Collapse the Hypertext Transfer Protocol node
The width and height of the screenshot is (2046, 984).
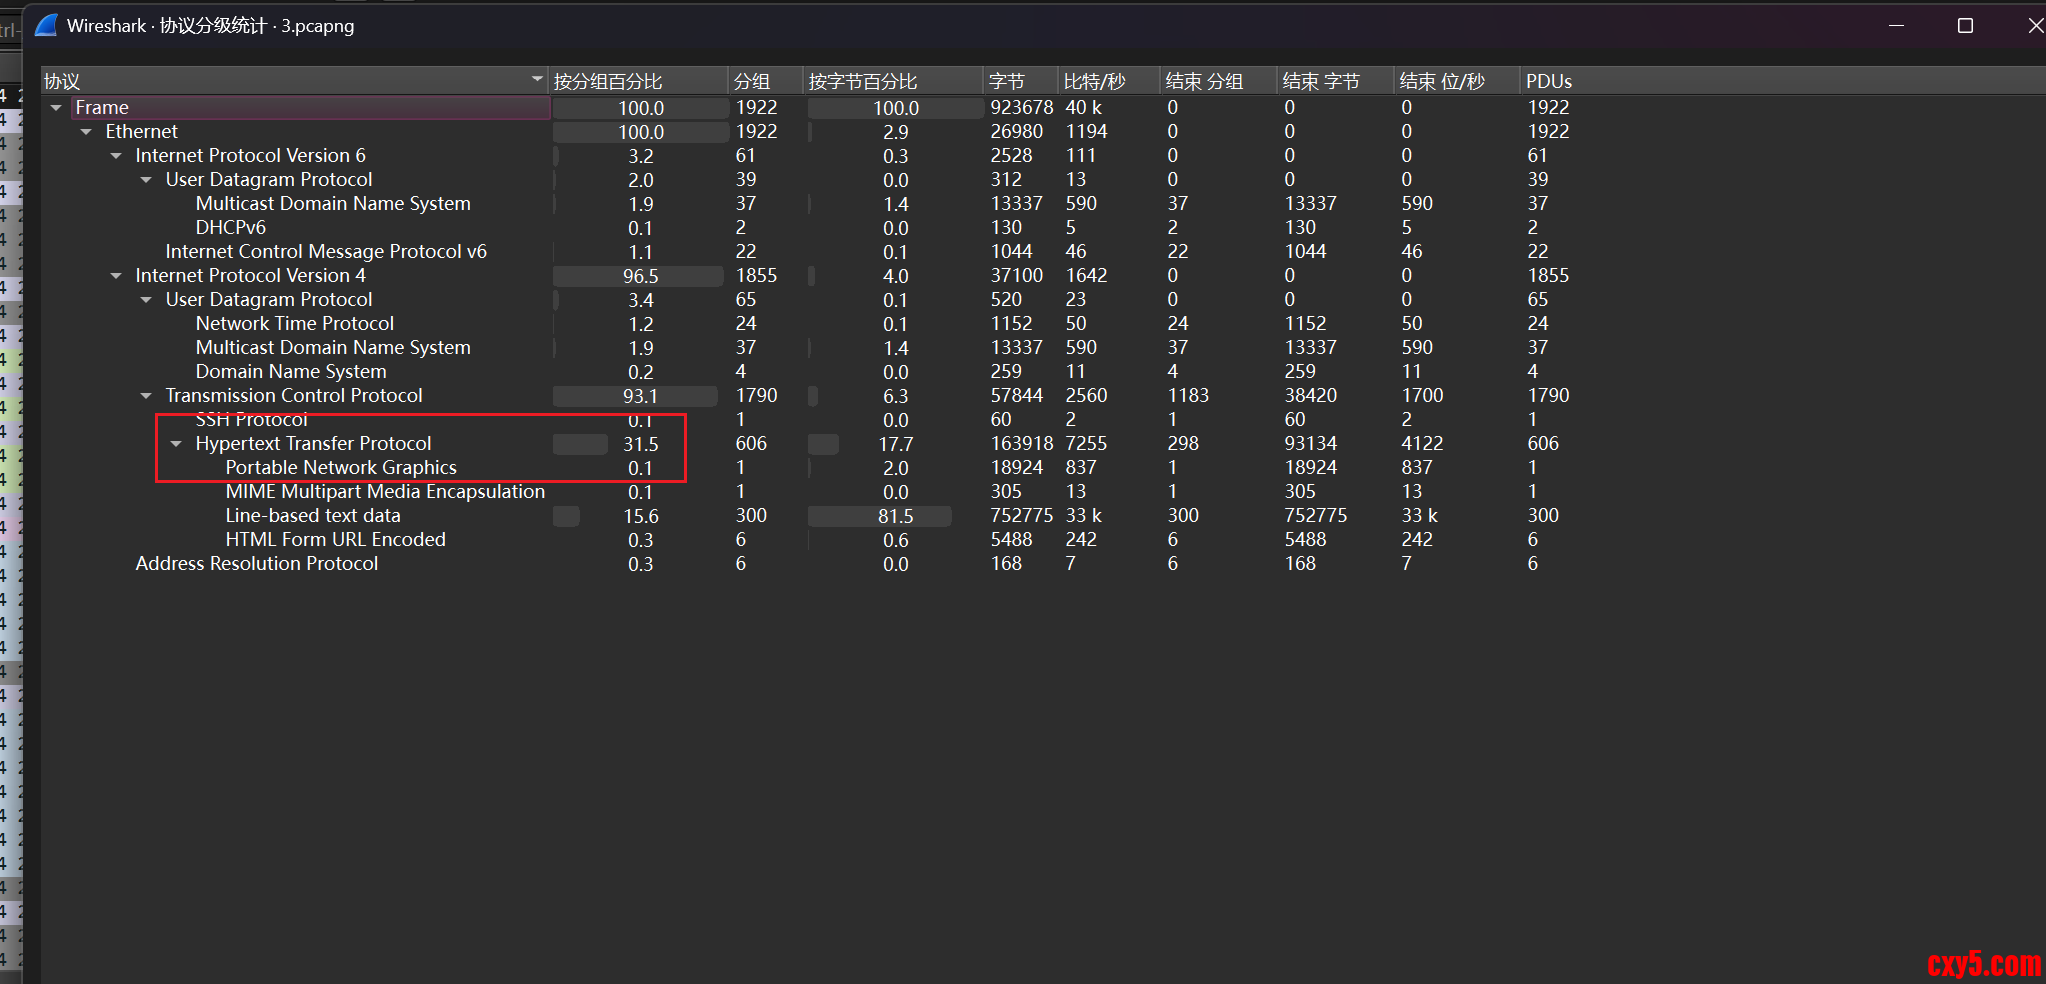pos(176,444)
